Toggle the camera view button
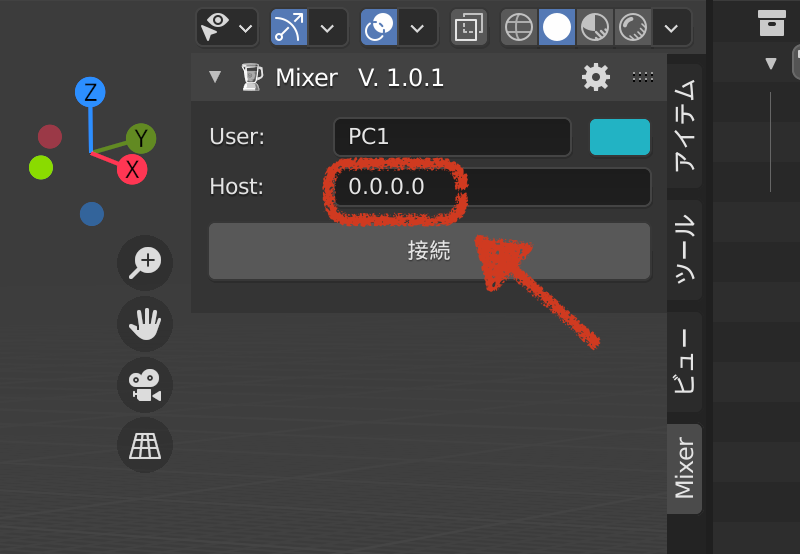The width and height of the screenshot is (800, 554). click(145, 385)
